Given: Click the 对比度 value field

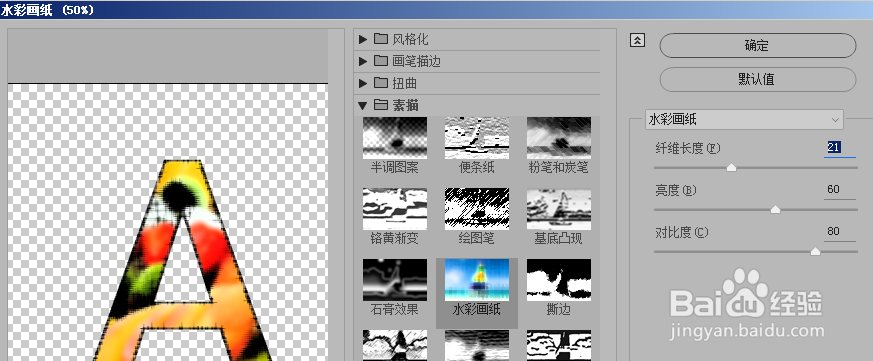Looking at the screenshot, I should coord(840,231).
